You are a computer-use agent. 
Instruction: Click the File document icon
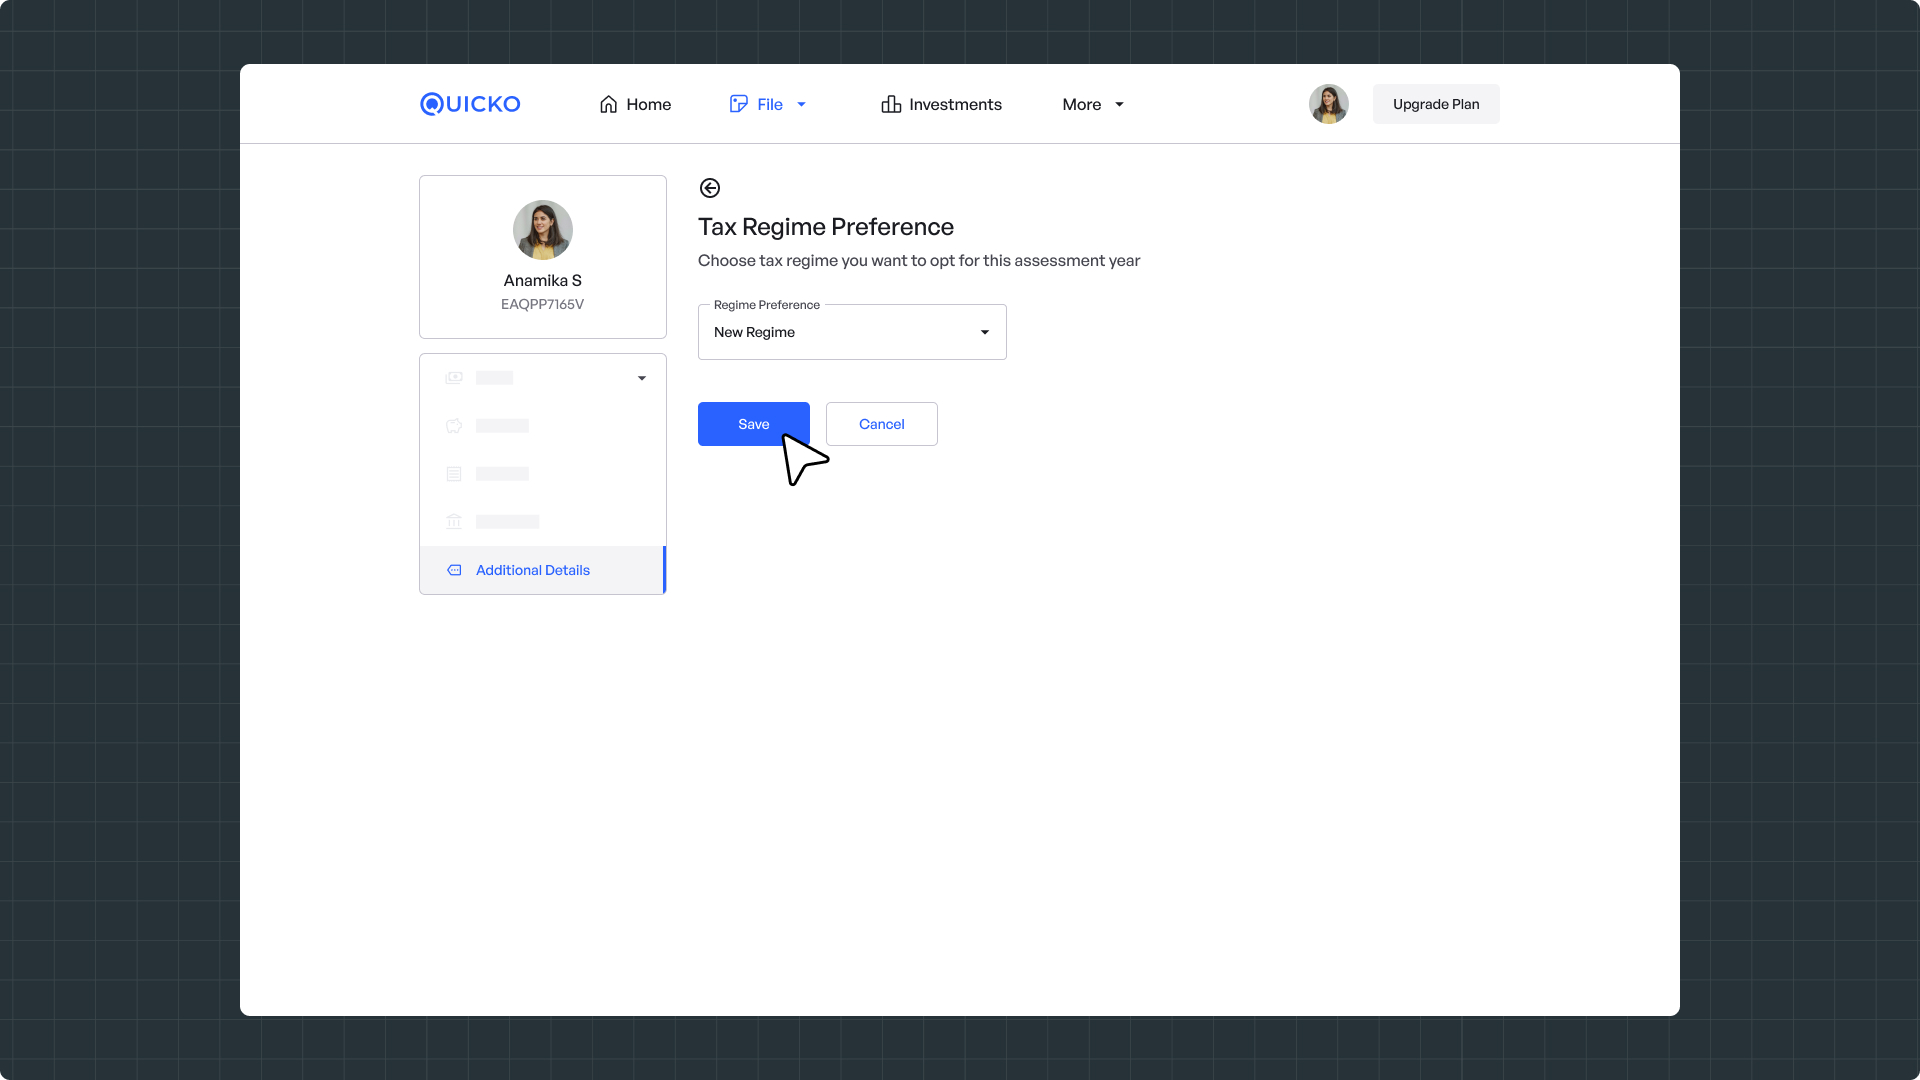tap(739, 104)
